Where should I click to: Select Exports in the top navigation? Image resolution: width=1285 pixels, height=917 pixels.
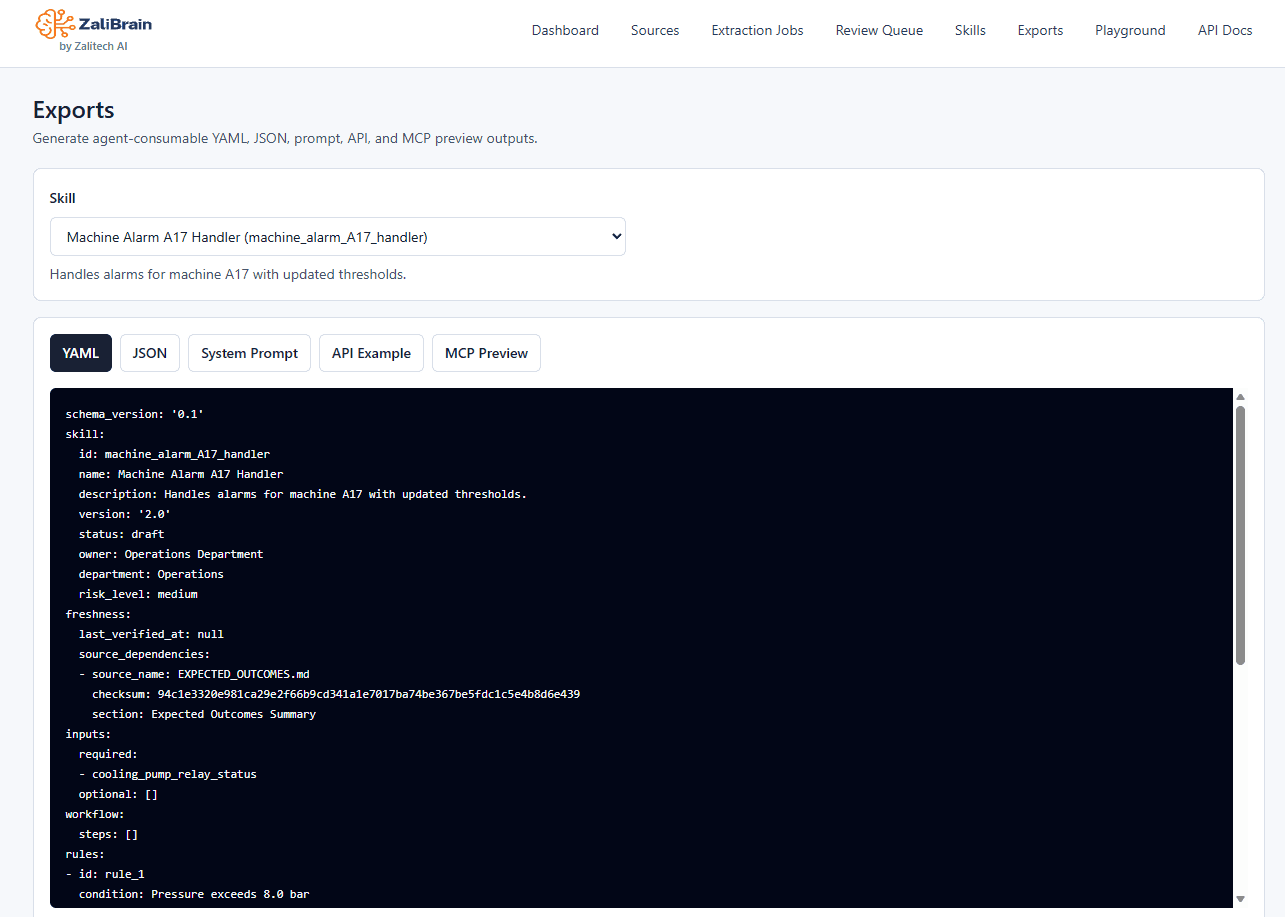point(1040,30)
